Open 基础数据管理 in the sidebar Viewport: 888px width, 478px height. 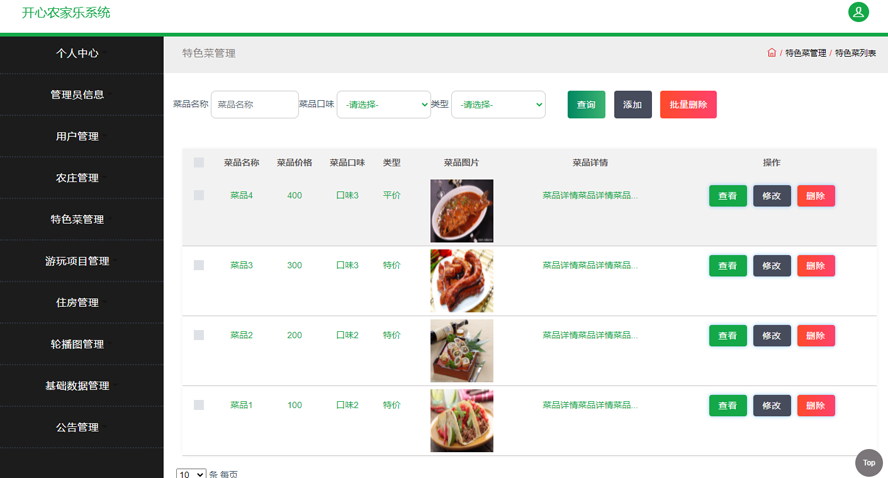coord(77,386)
